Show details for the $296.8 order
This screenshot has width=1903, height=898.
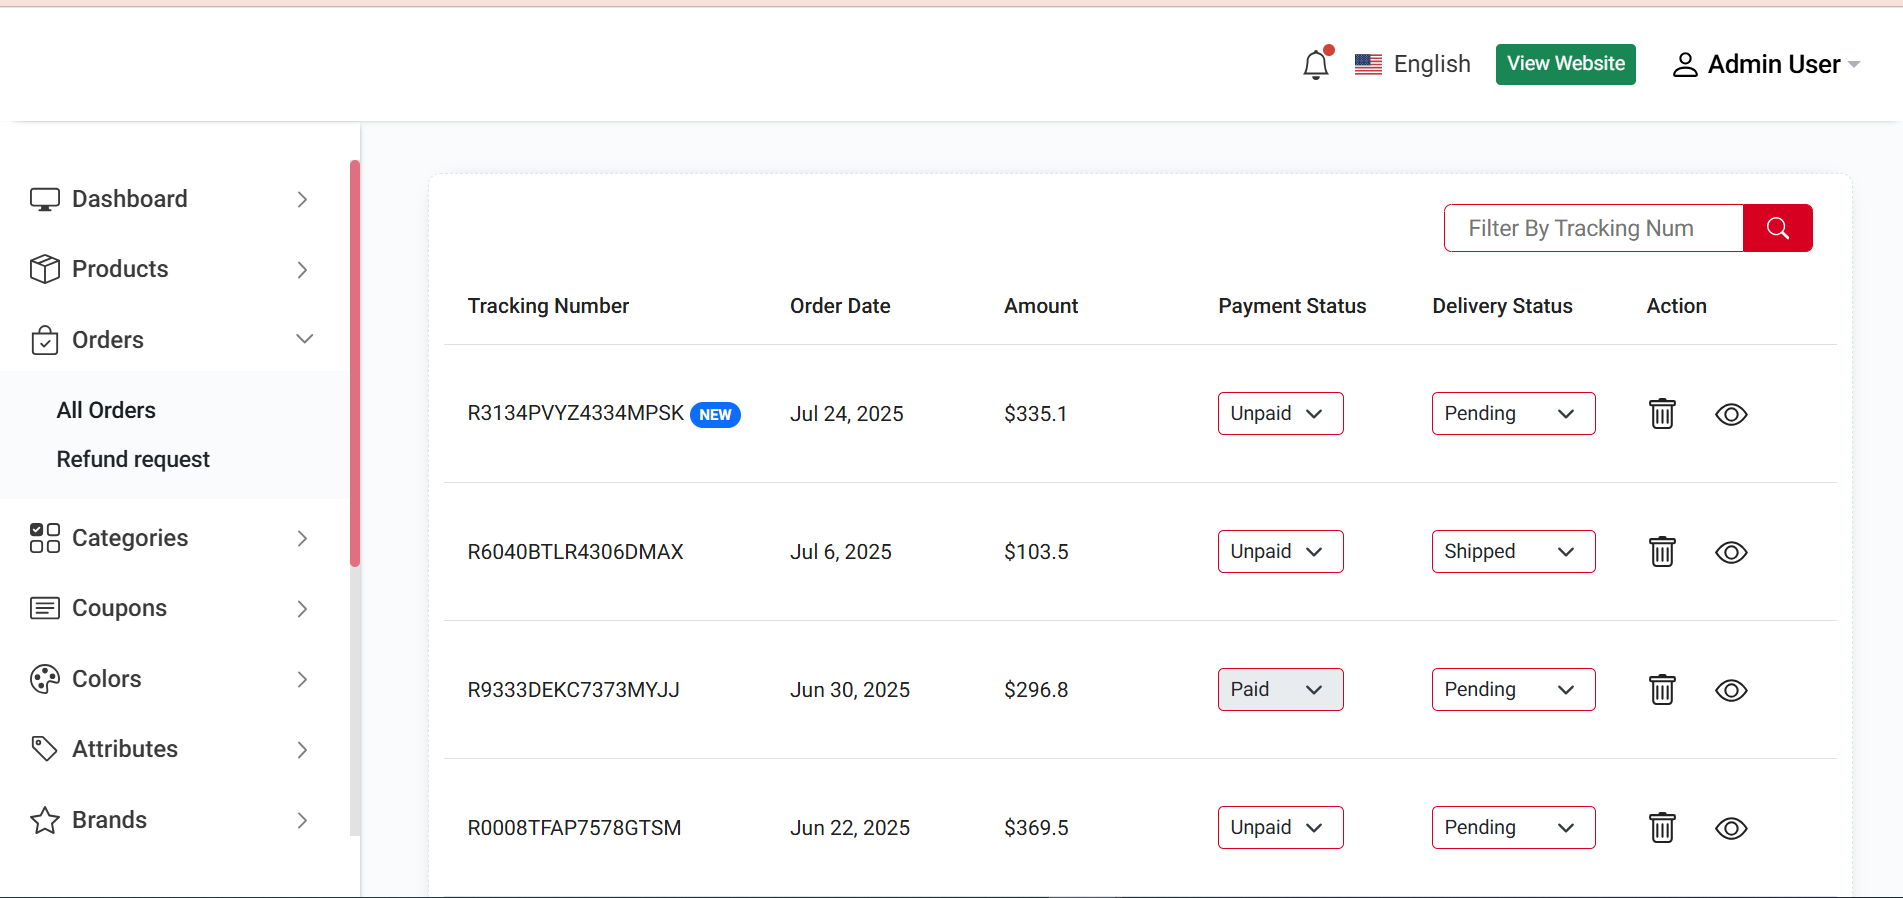[1731, 690]
